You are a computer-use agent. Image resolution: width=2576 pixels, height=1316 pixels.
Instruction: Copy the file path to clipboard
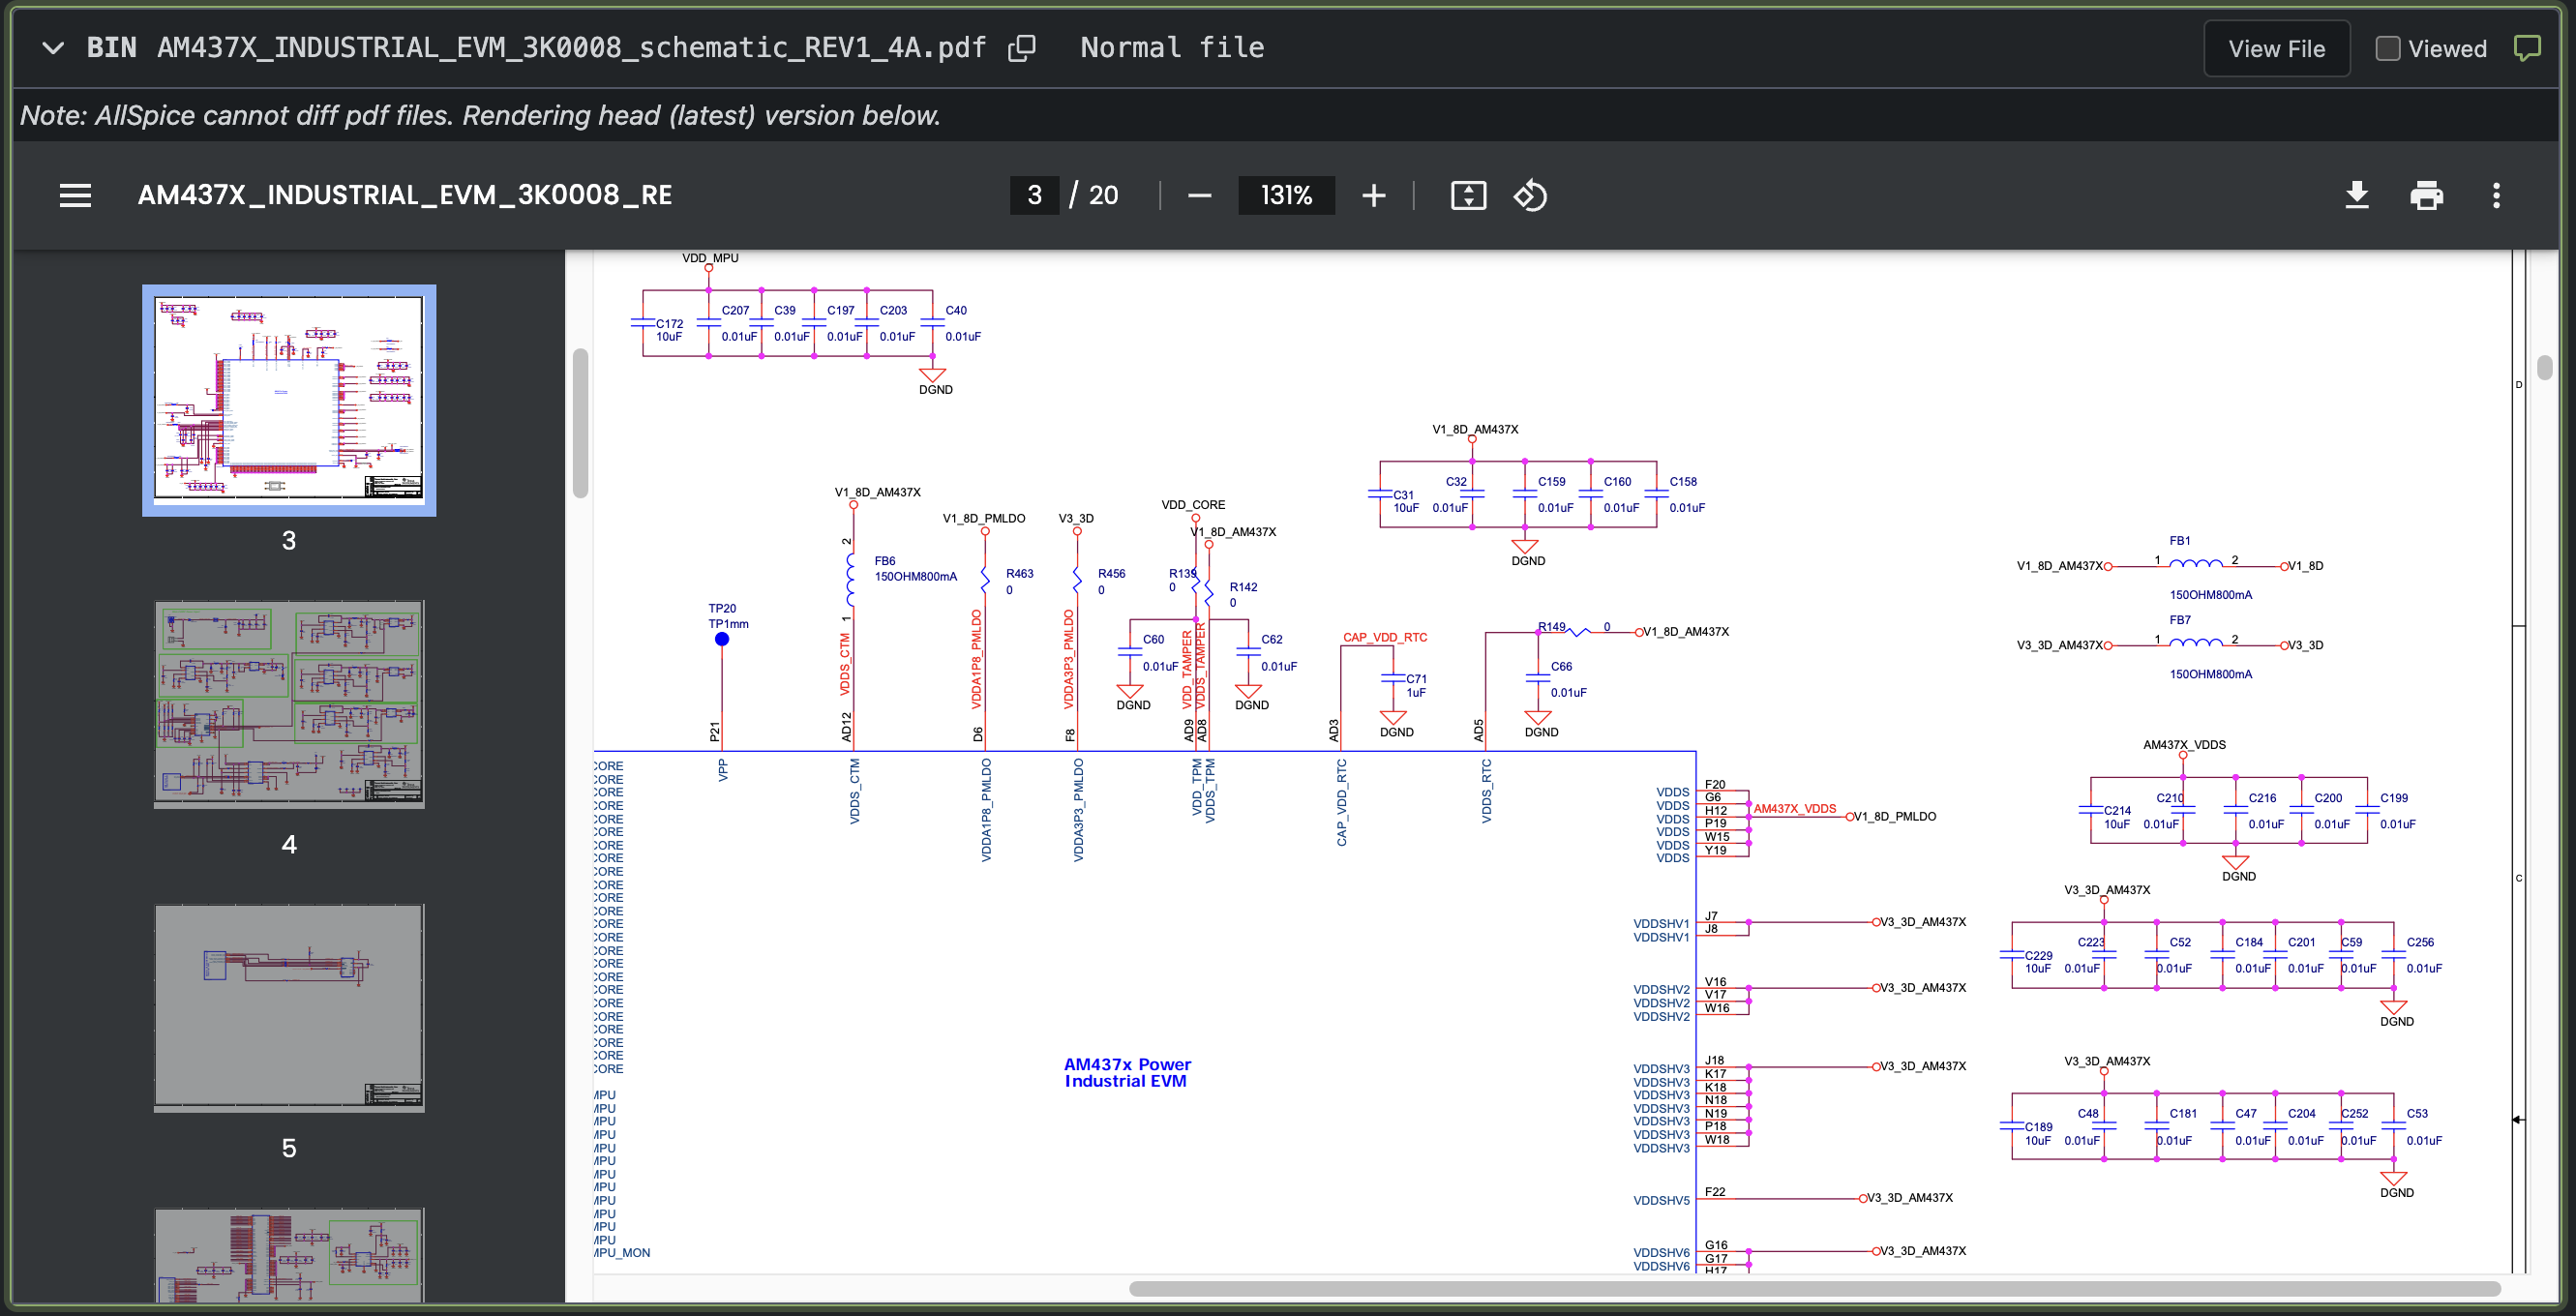click(1021, 48)
